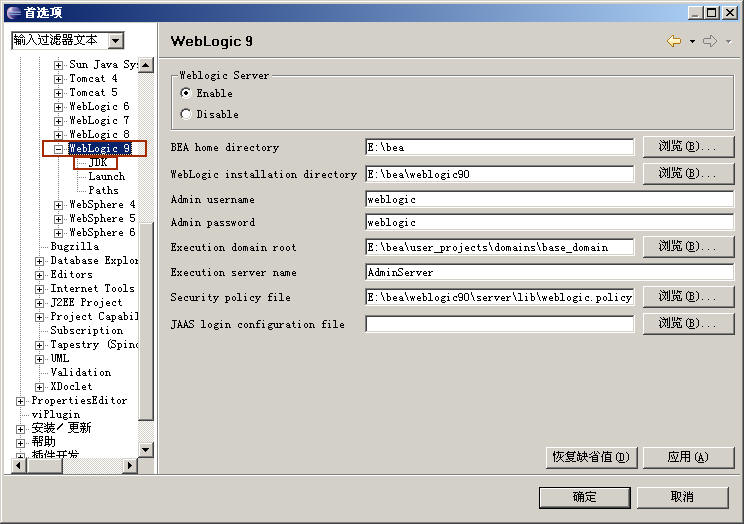Viewport: 744px width, 524px height.
Task: Expand the Internet Tools node
Action: (x=39, y=289)
